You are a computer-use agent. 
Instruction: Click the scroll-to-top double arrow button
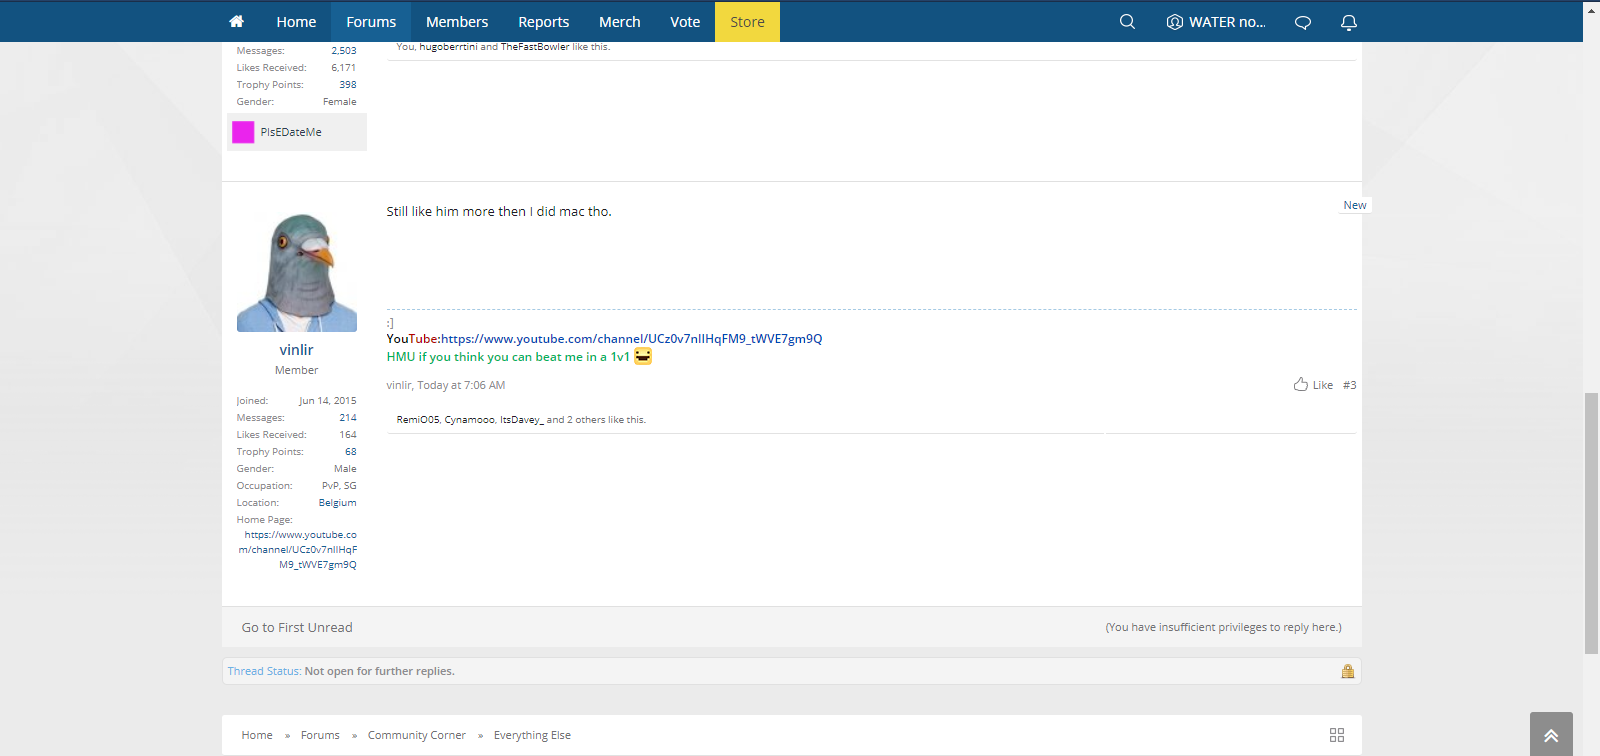tap(1551, 735)
